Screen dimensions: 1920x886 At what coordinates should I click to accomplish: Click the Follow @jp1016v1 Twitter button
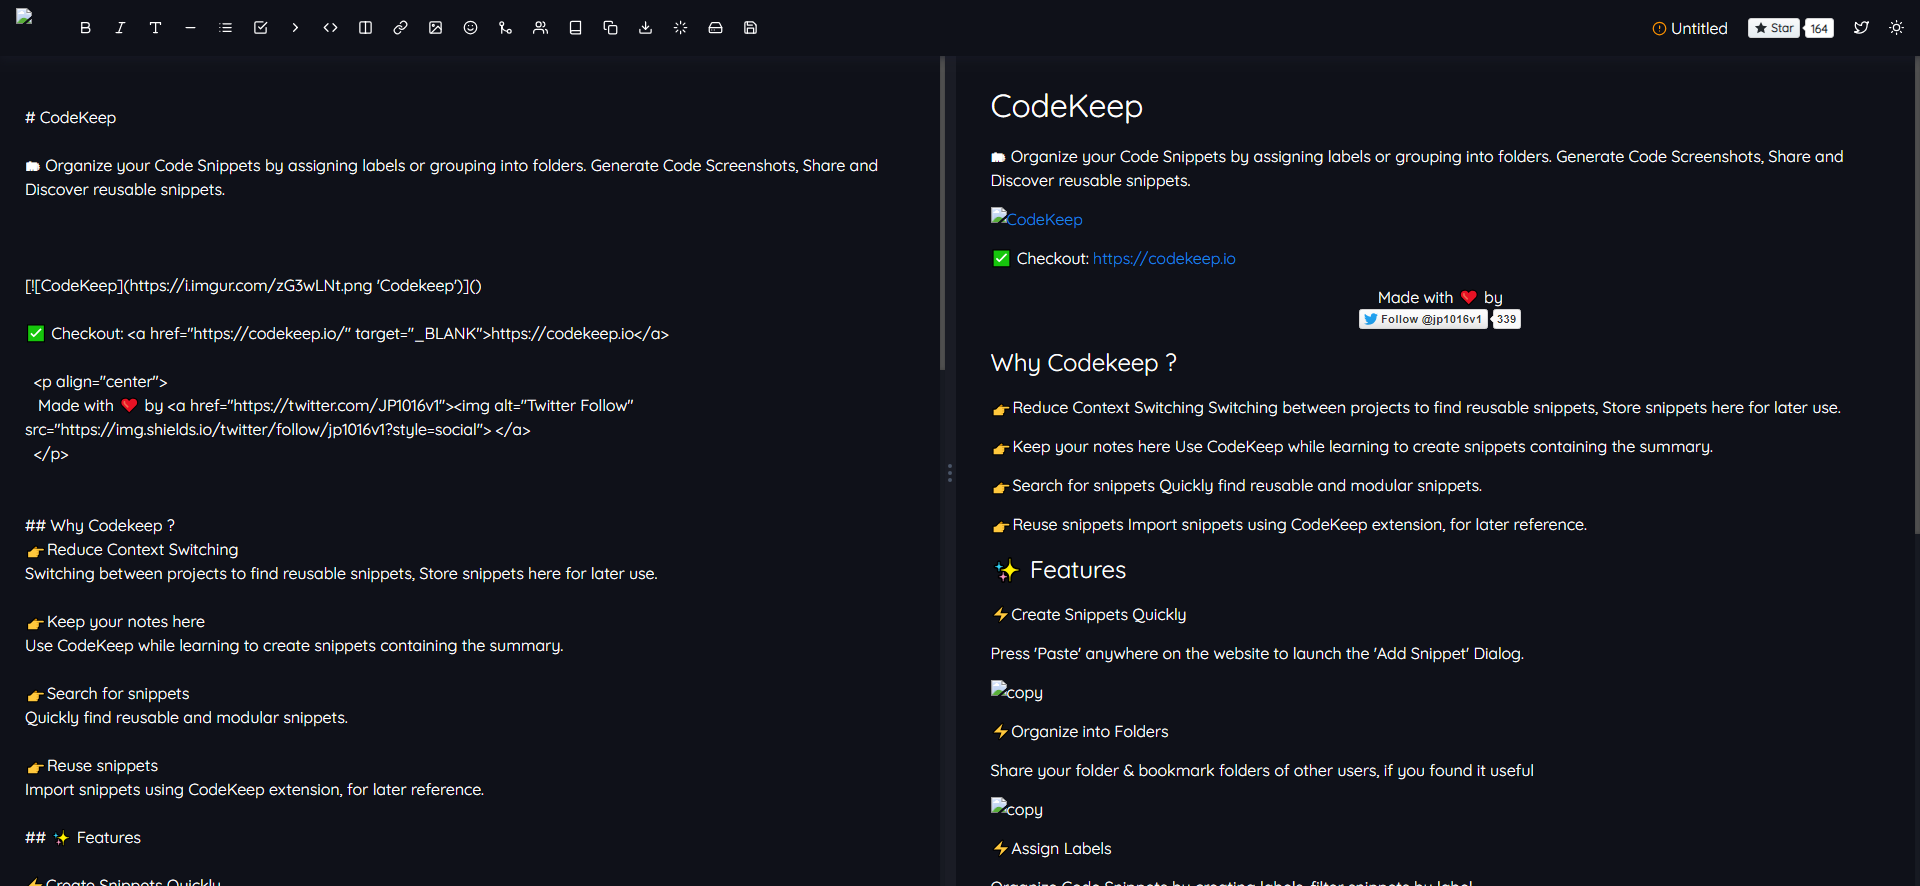pyautogui.click(x=1423, y=319)
